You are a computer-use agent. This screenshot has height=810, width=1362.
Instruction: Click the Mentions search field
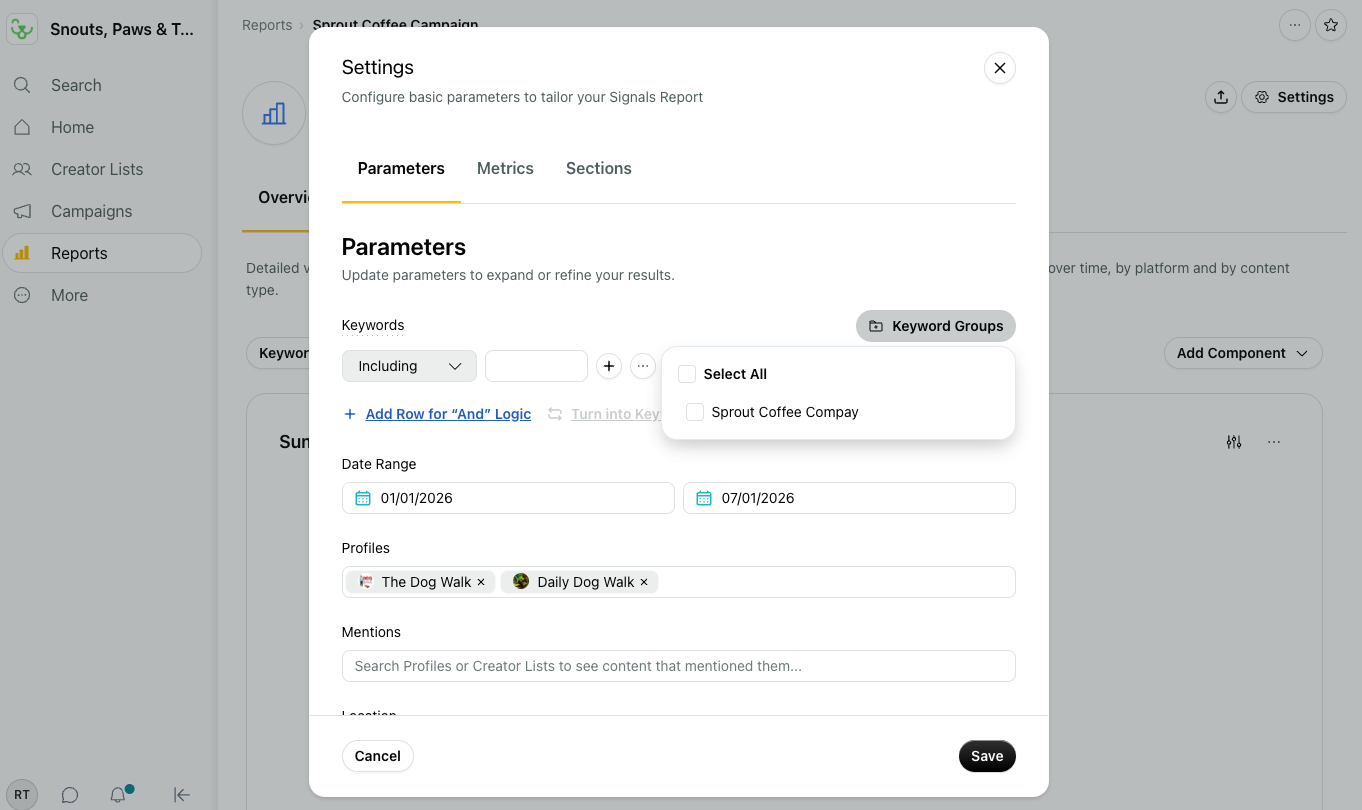coord(679,666)
